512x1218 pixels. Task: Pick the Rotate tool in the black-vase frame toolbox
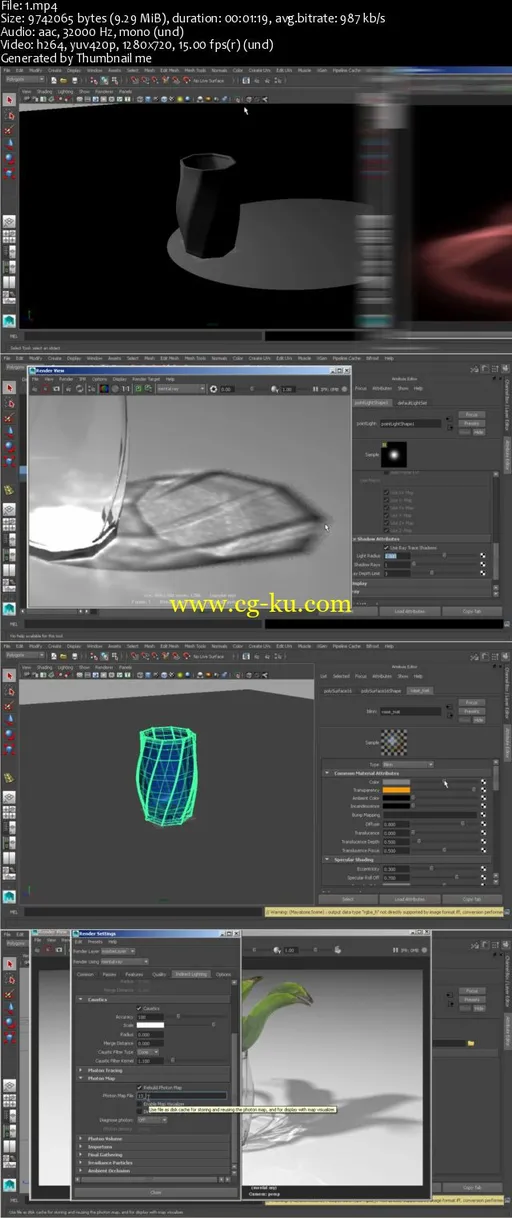click(x=9, y=157)
